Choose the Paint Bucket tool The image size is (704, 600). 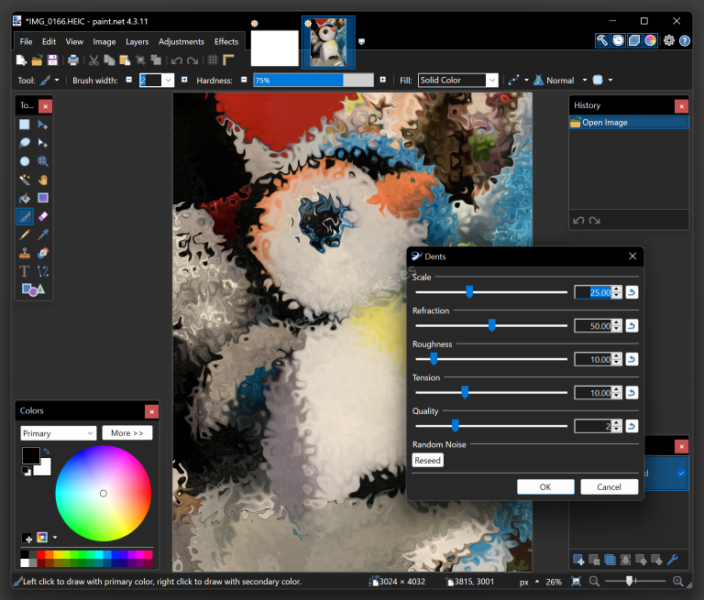25,198
